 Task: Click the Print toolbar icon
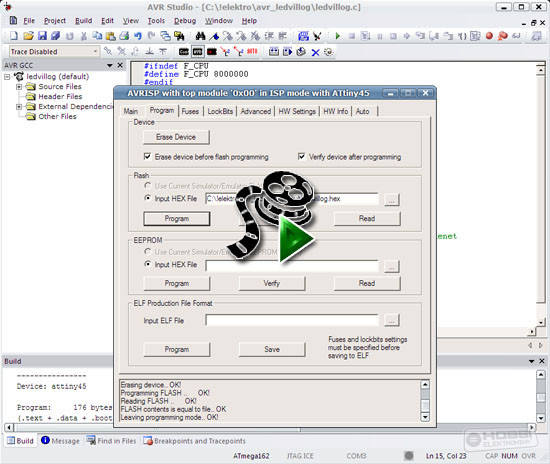pyautogui.click(x=124, y=35)
